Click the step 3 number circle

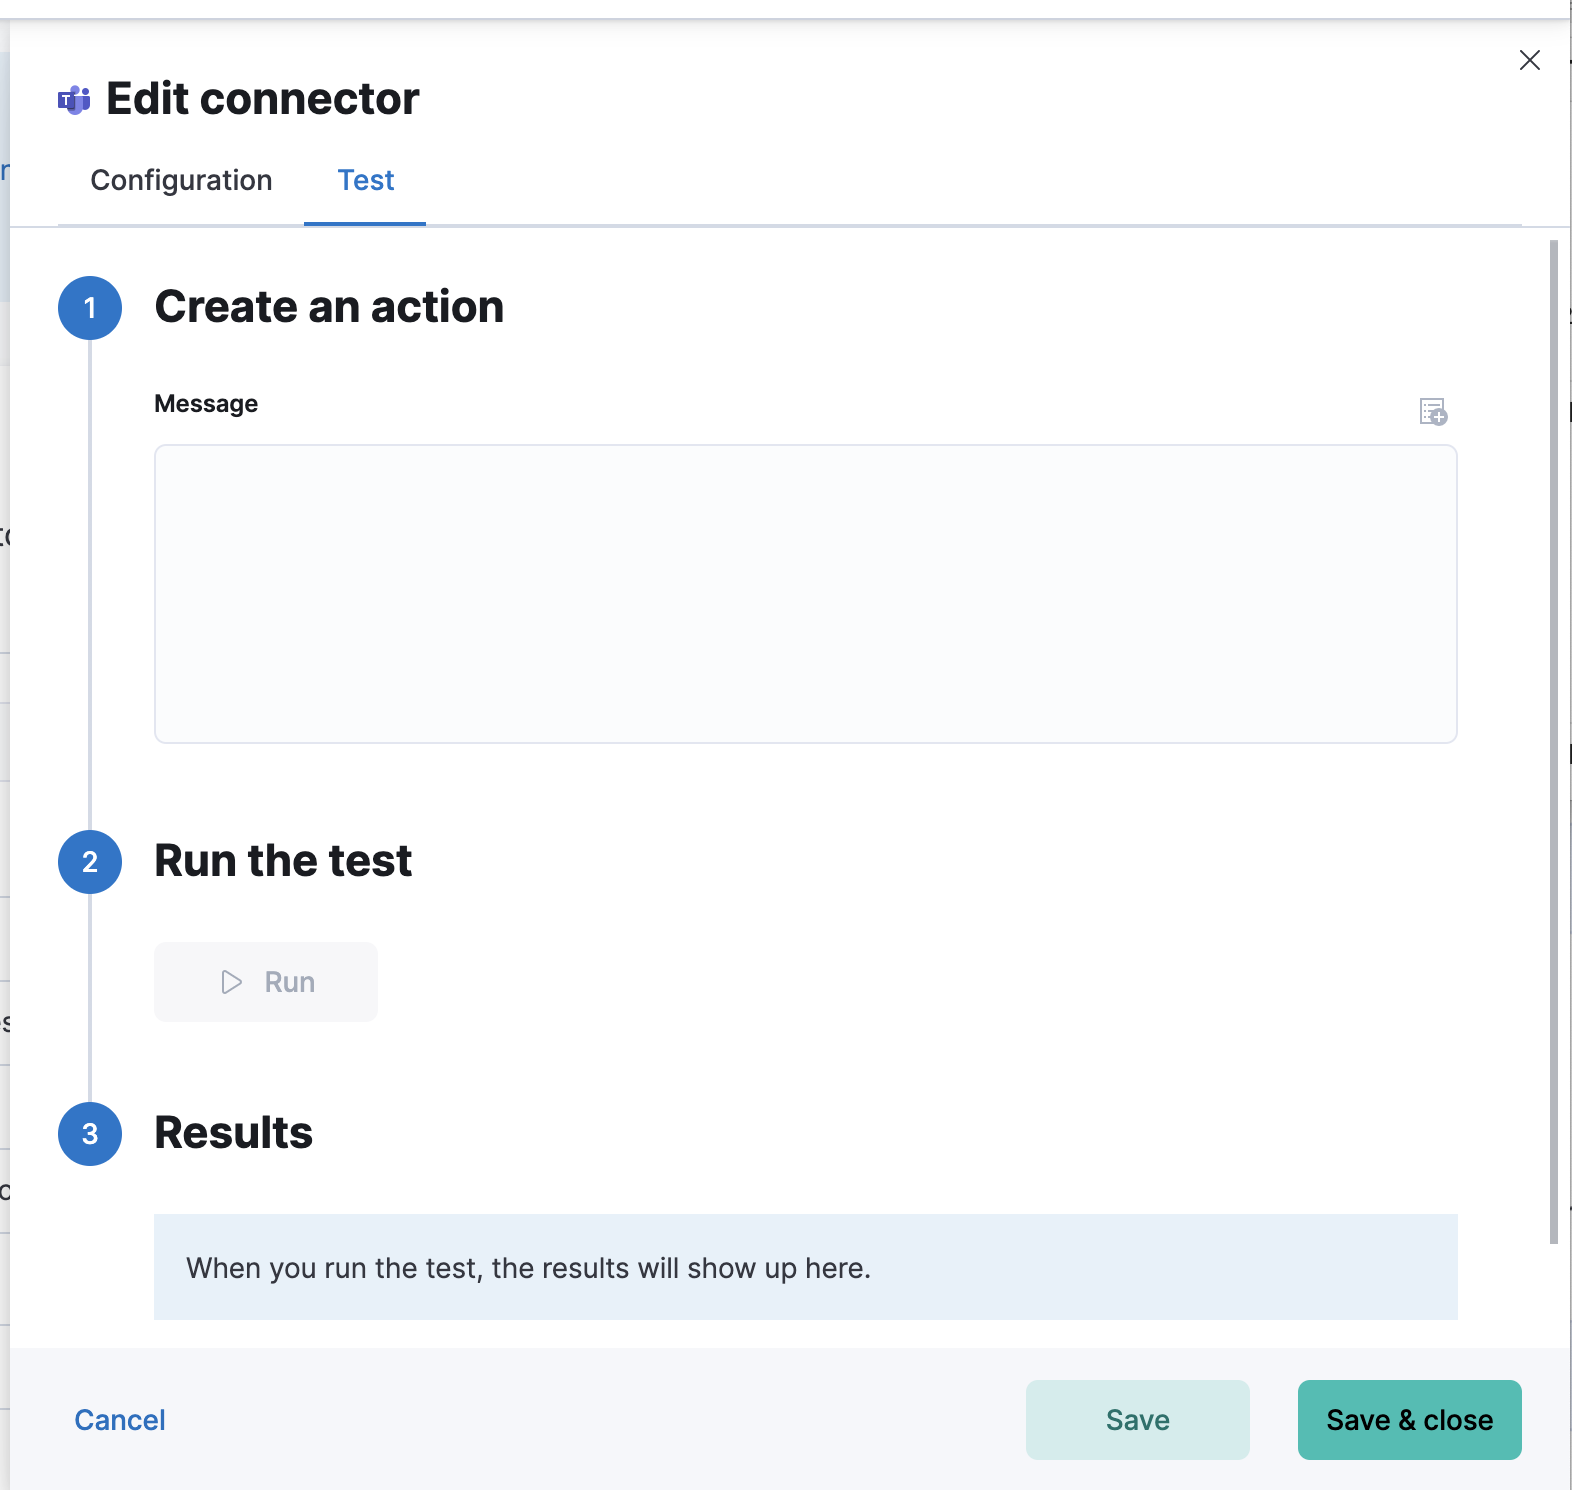tap(90, 1134)
